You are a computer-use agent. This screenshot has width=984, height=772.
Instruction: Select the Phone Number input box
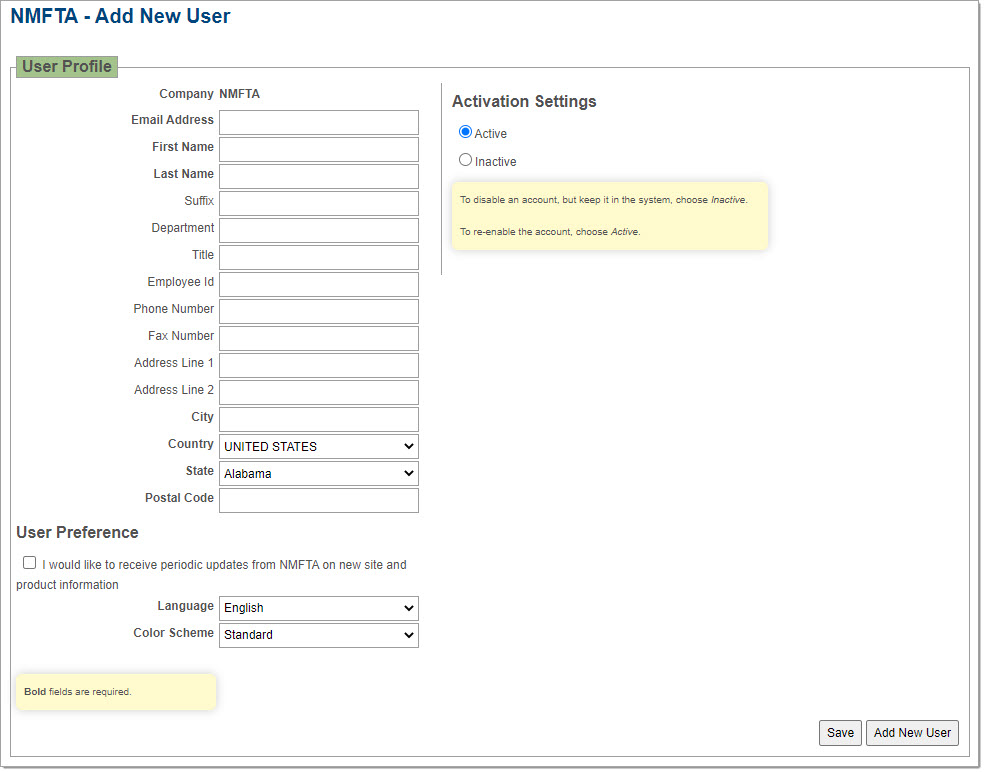click(x=319, y=312)
